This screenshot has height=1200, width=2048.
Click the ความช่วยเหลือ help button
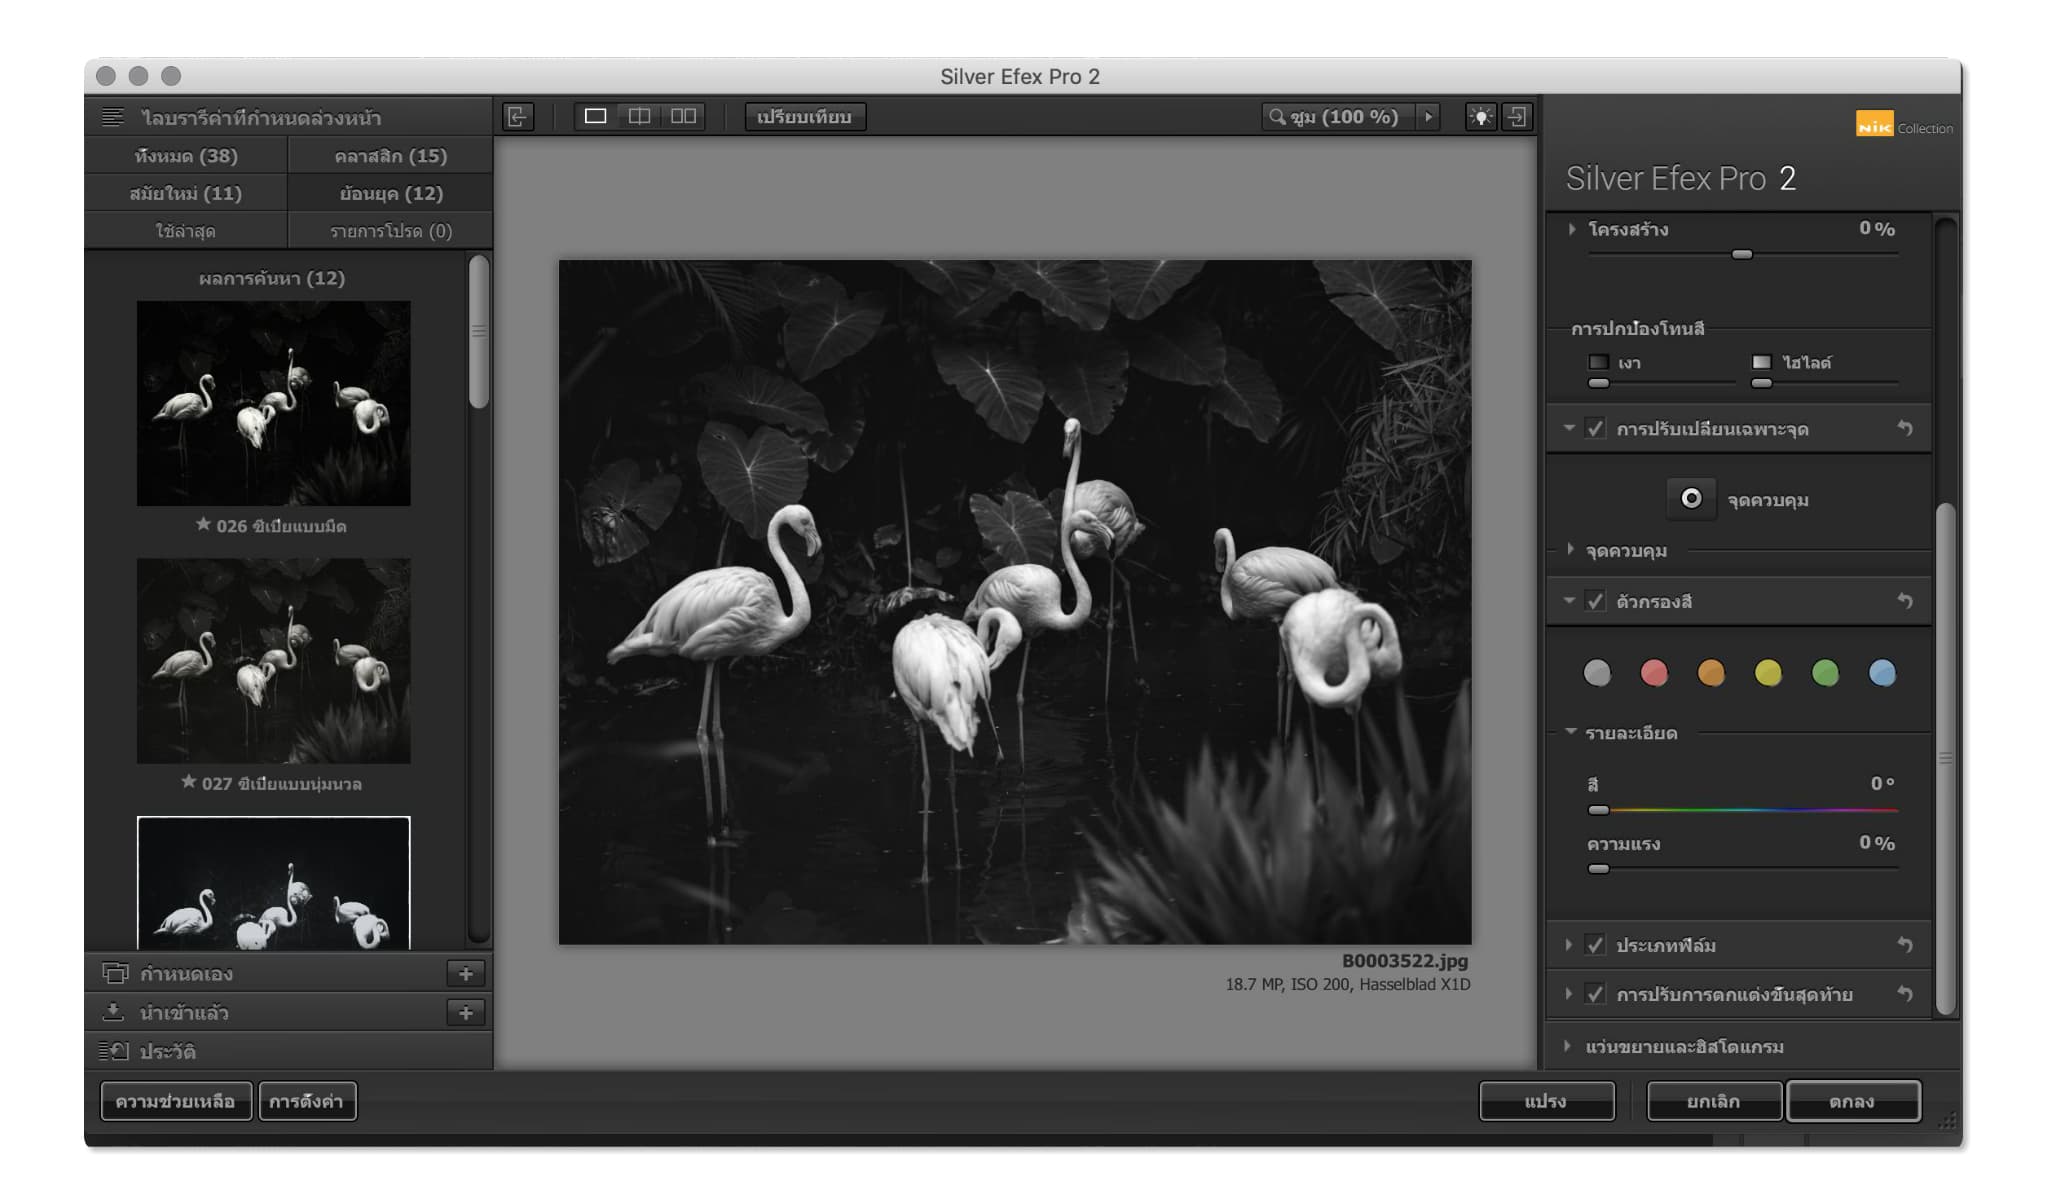[x=176, y=1101]
